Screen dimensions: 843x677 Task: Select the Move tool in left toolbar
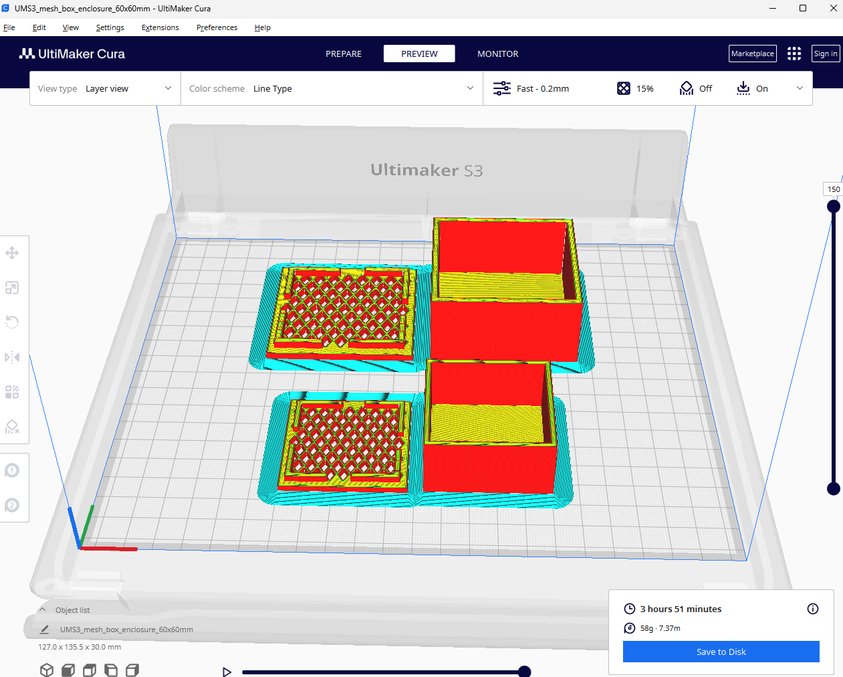tap(12, 253)
